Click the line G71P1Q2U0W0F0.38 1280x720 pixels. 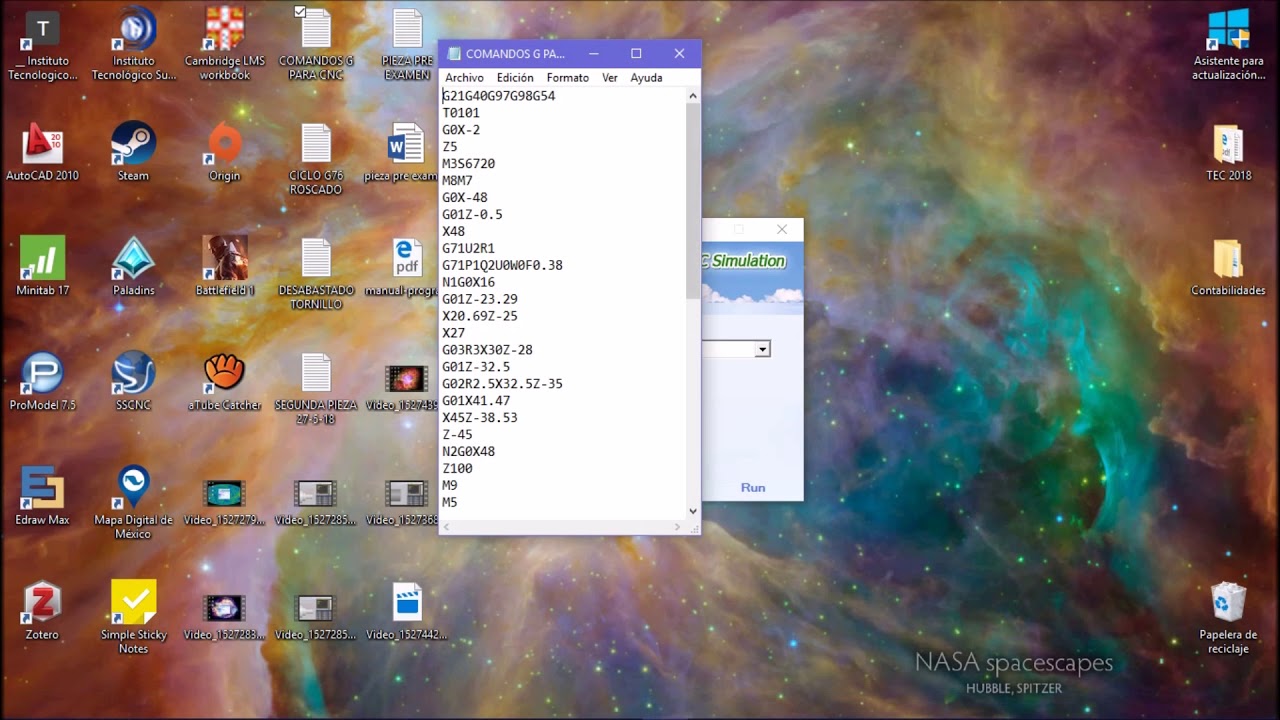[x=502, y=265]
